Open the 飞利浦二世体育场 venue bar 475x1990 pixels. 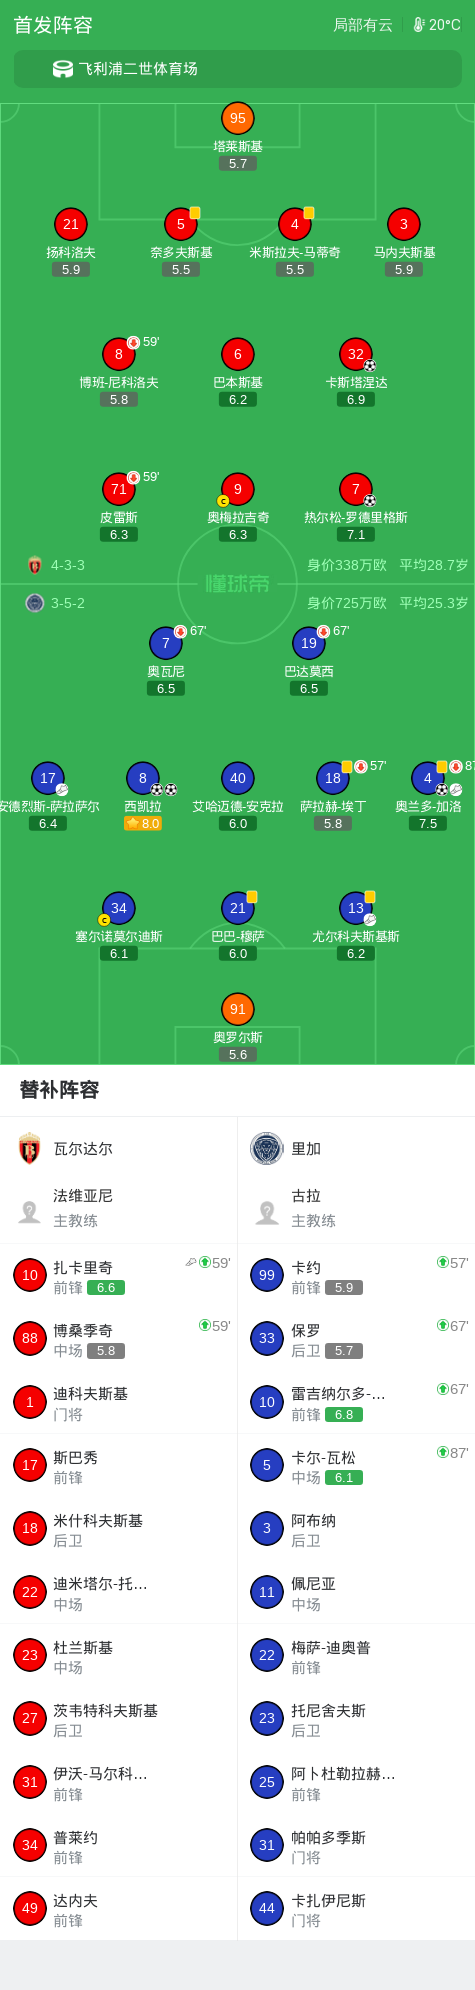[x=238, y=69]
